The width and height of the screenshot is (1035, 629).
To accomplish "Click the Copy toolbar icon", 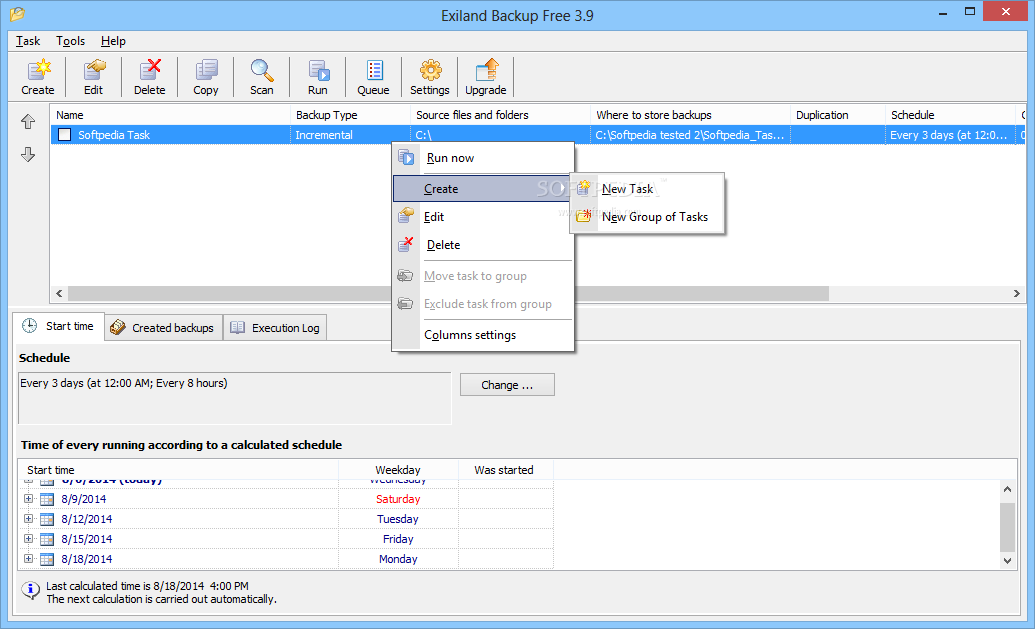I will [x=206, y=70].
